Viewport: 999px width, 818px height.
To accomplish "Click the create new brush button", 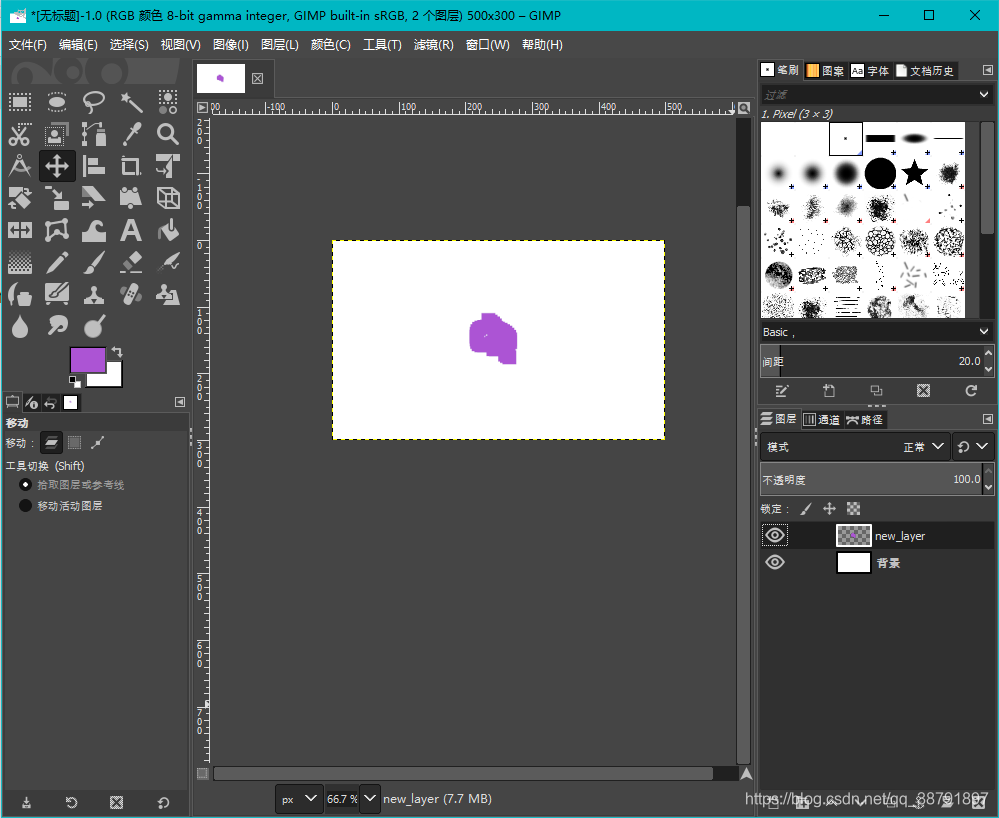I will (x=828, y=391).
